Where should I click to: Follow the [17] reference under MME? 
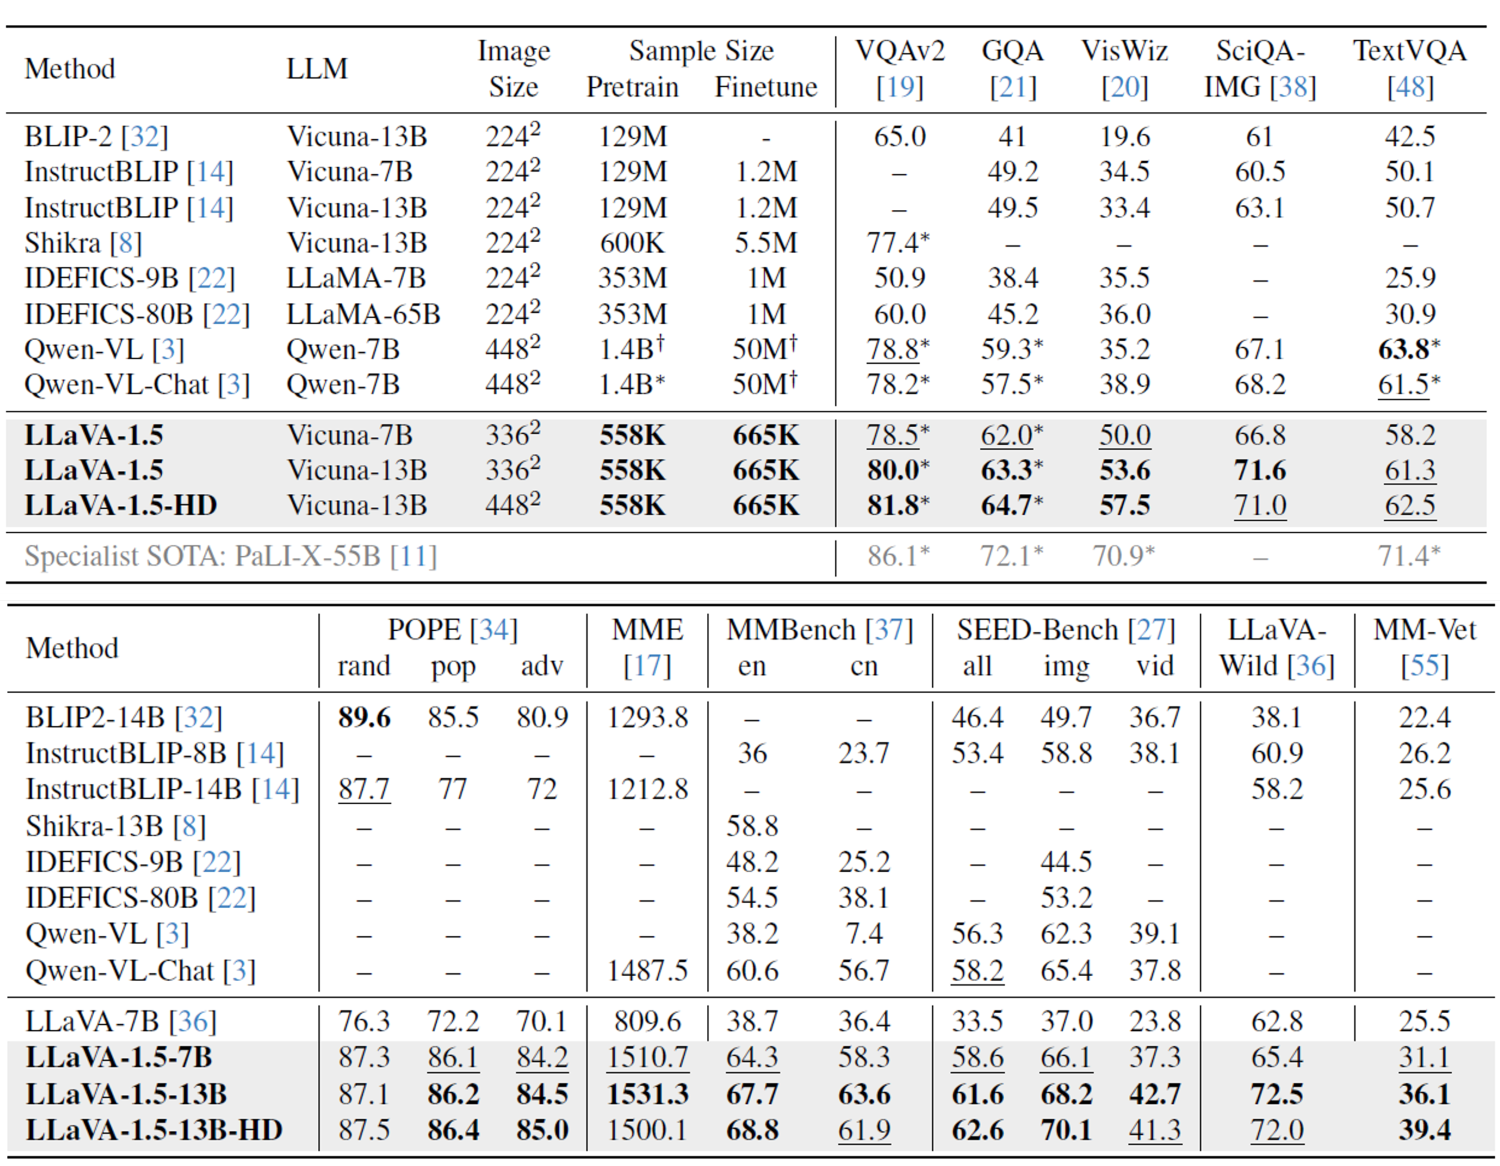[x=647, y=666]
